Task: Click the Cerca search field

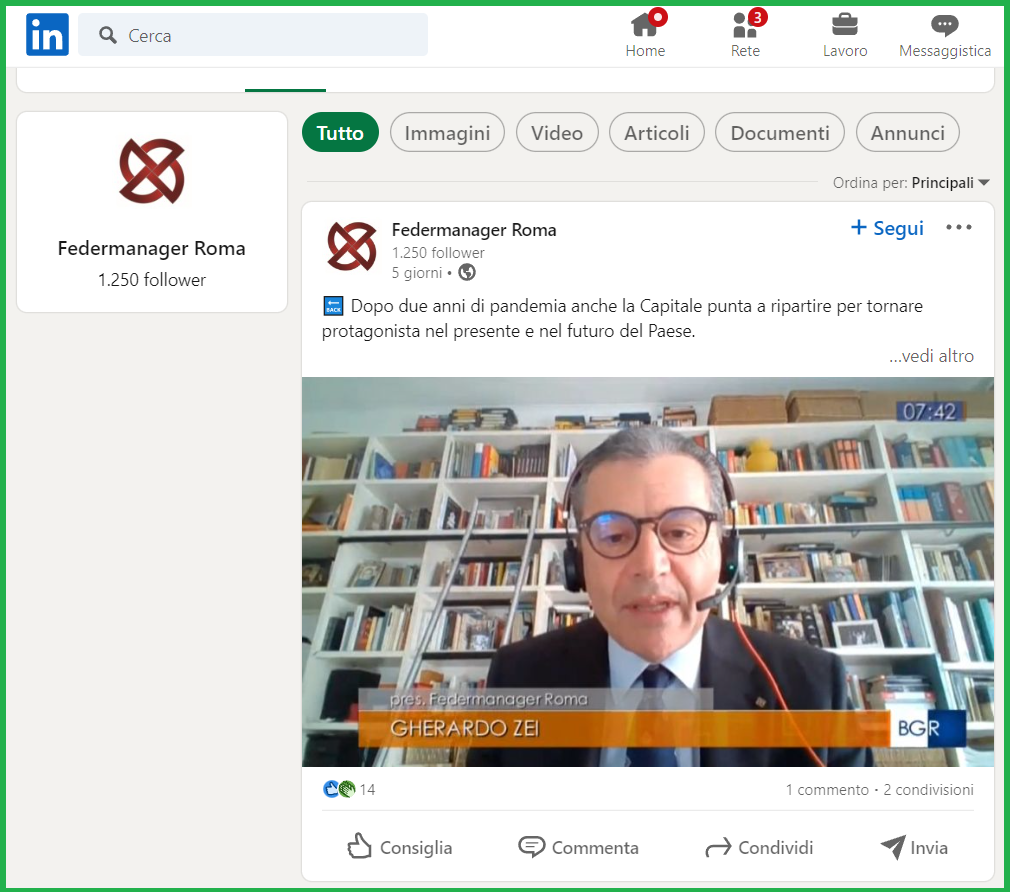Action: 252,35
